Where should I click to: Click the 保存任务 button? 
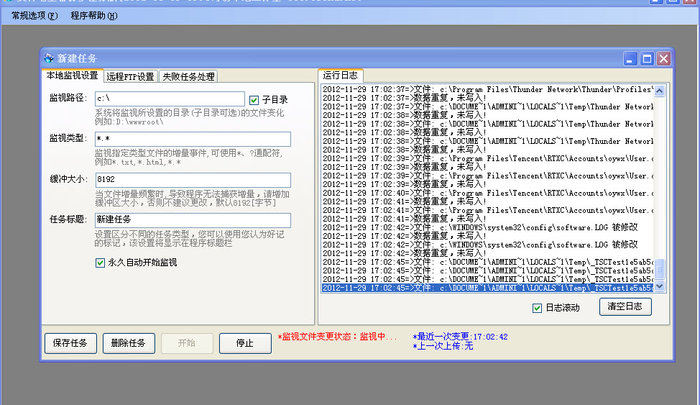pyautogui.click(x=70, y=343)
